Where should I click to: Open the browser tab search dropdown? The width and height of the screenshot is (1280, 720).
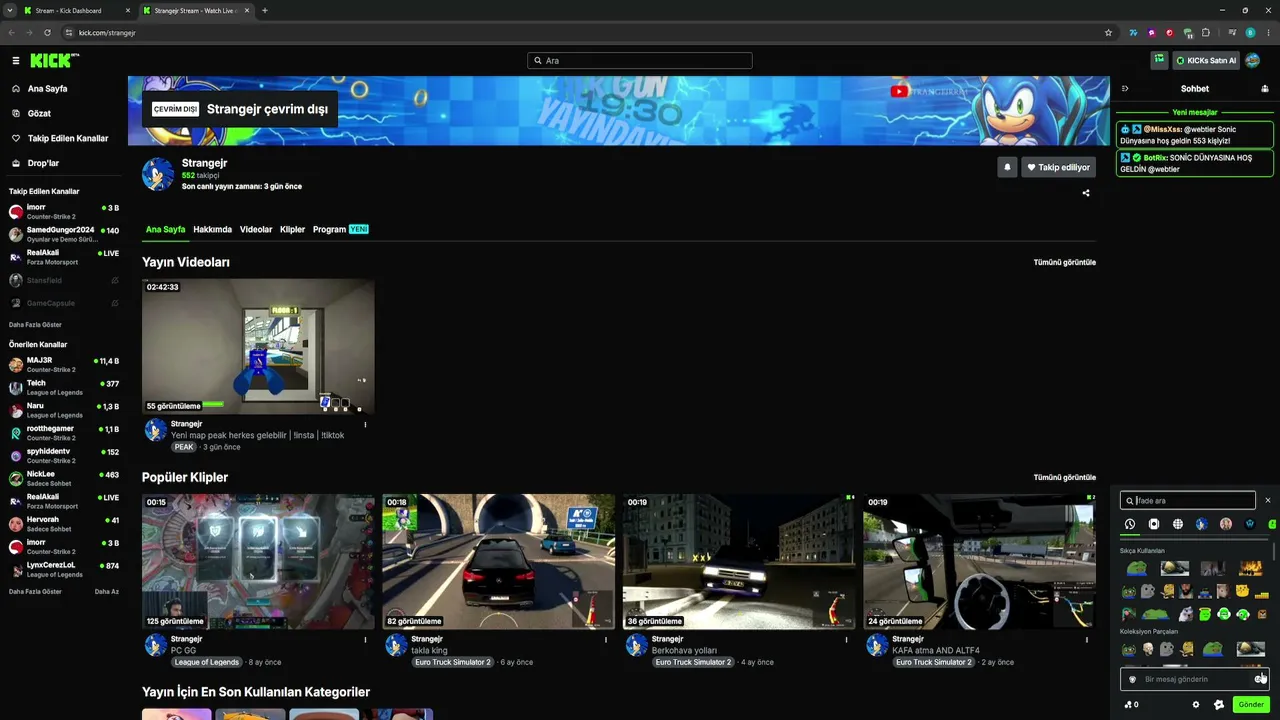9,11
